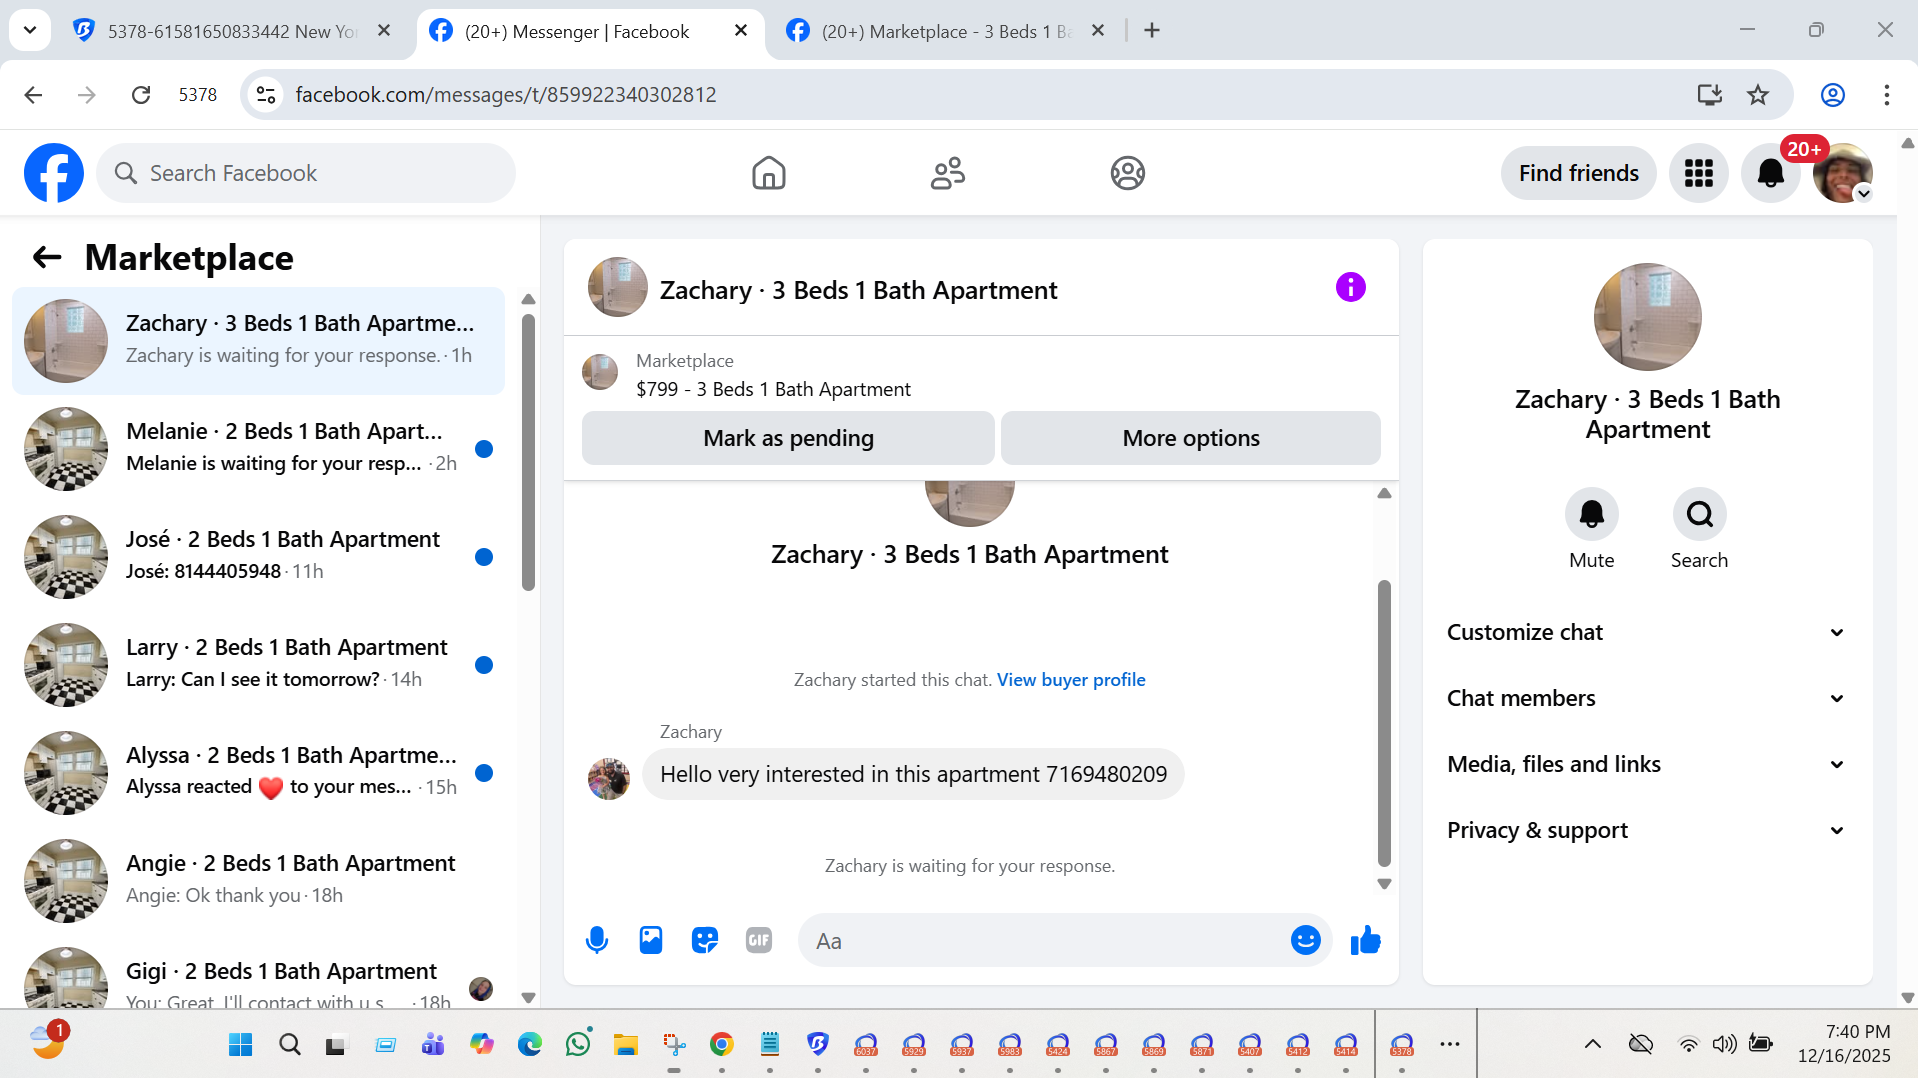Click the Find friends button

1578,173
